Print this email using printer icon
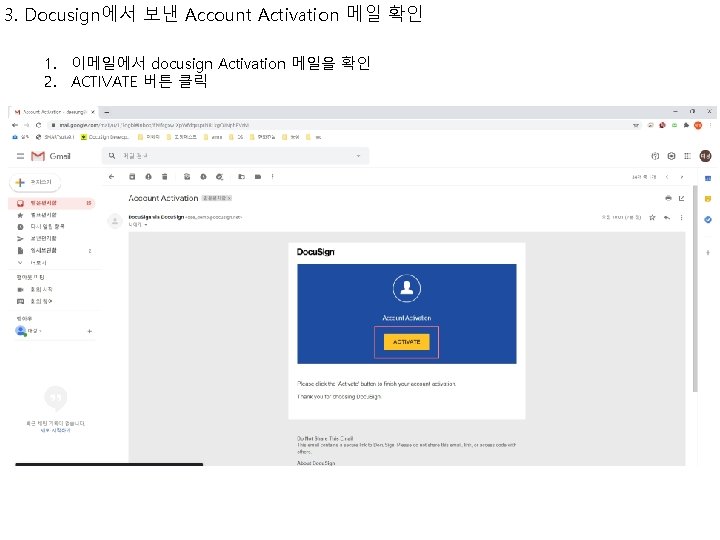720x540 pixels. click(x=668, y=198)
